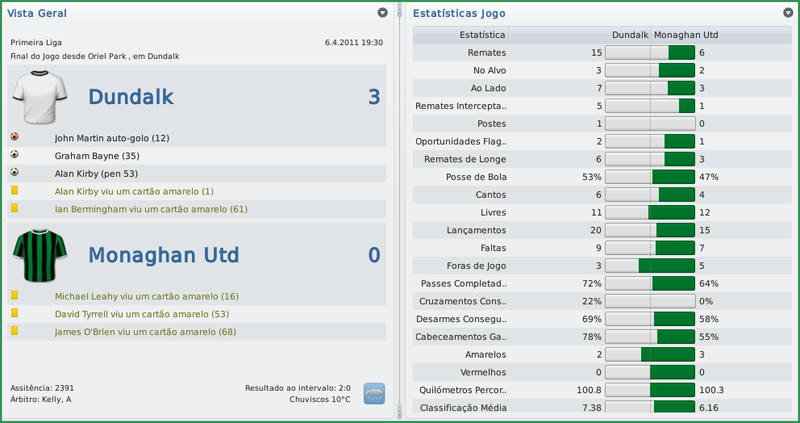Click the Posse de Bola possession bar
Viewport: 800px width, 423px height.
point(650,177)
